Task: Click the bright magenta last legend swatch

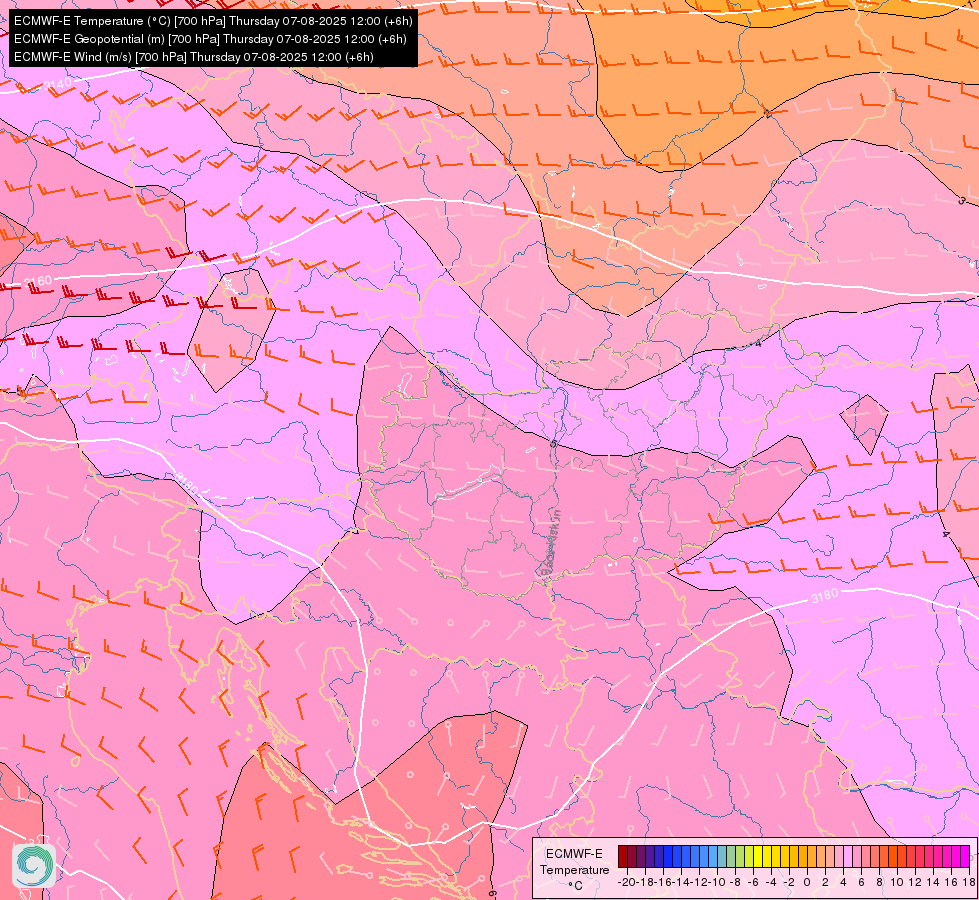Action: tap(965, 856)
